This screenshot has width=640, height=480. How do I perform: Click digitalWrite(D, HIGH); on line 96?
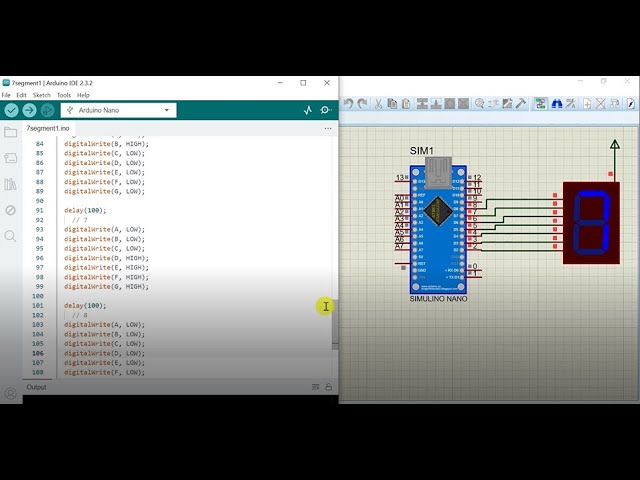point(107,258)
